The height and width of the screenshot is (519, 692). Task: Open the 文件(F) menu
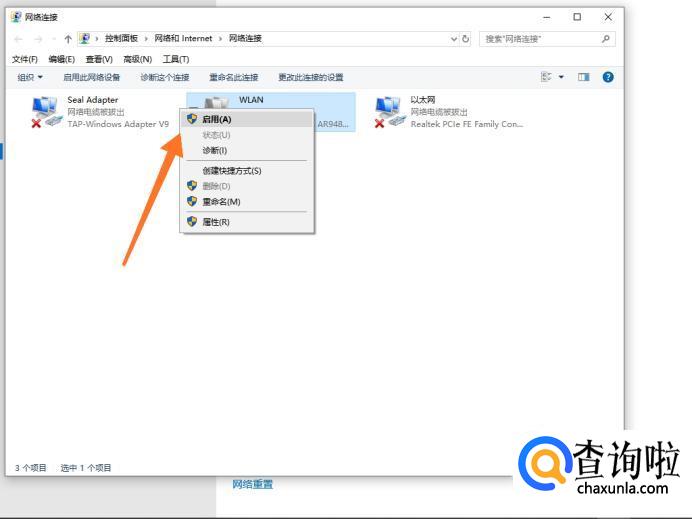pos(25,59)
